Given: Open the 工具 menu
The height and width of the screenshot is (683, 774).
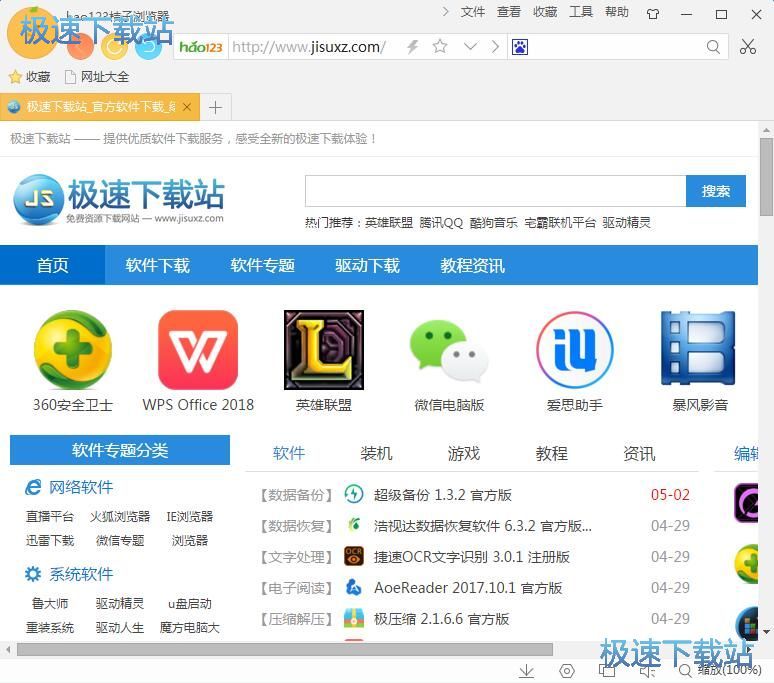Looking at the screenshot, I should click(580, 12).
